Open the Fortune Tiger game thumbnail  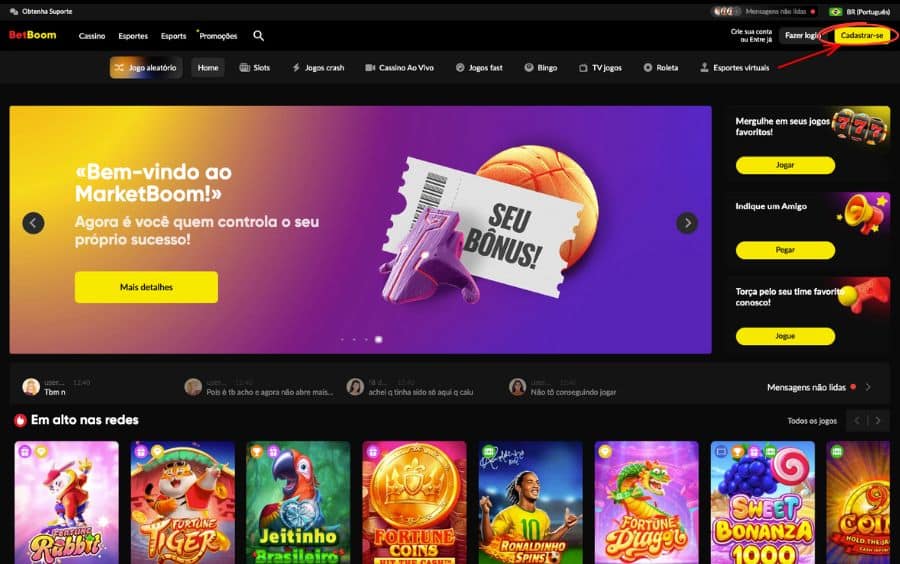(183, 503)
